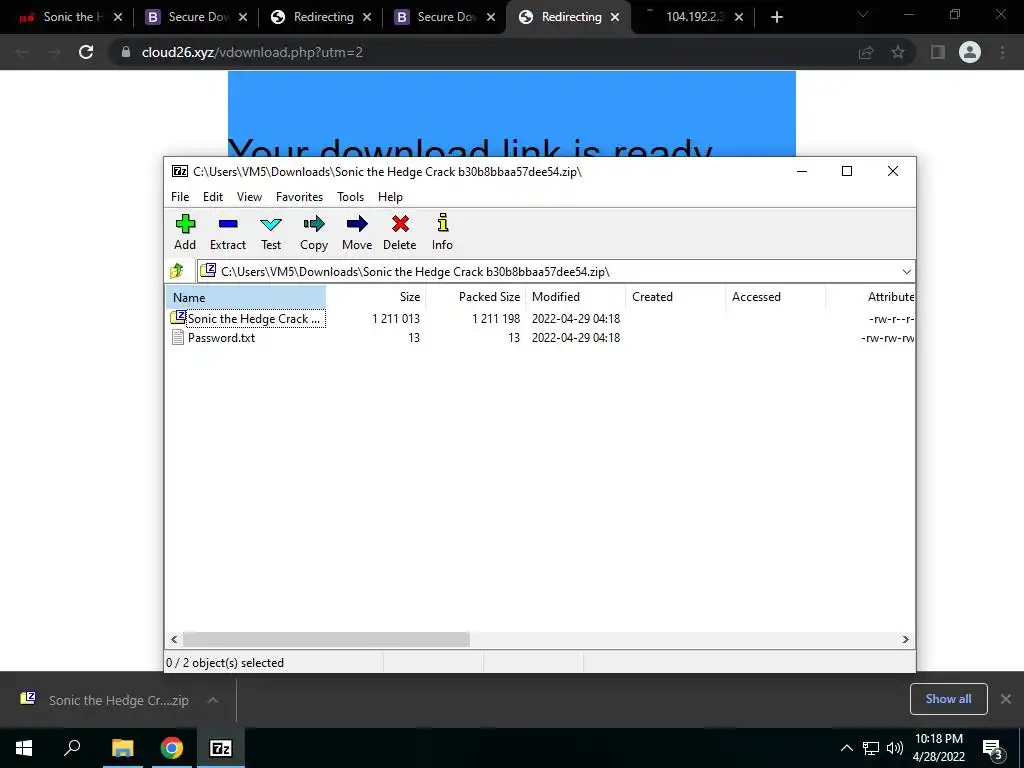
Task: Expand the download item options chevron
Action: (213, 700)
